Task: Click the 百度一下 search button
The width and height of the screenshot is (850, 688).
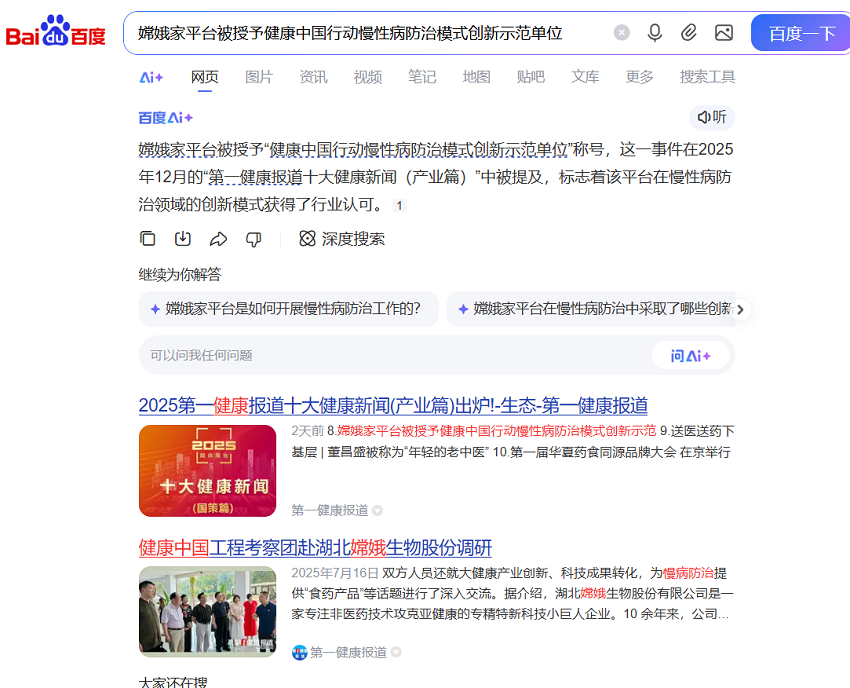Action: [x=800, y=32]
